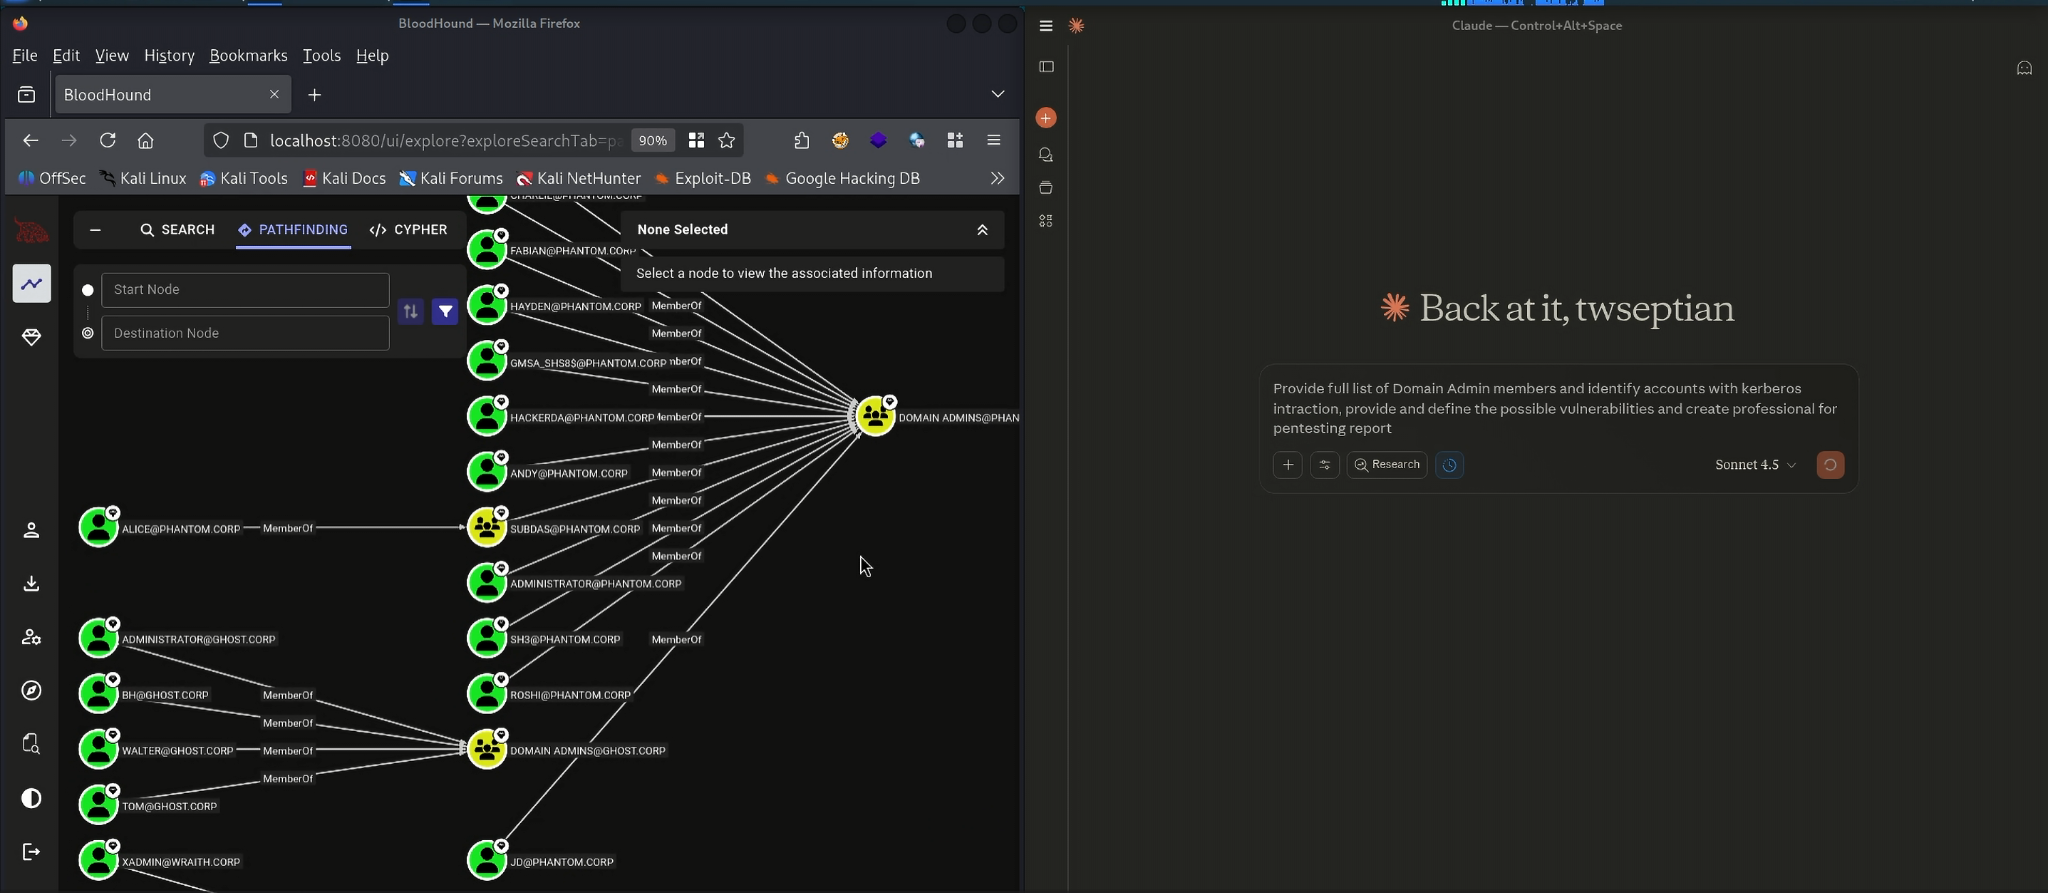The height and width of the screenshot is (893, 2048).
Task: Open the Exploit-DB bookmark link
Action: 702,178
